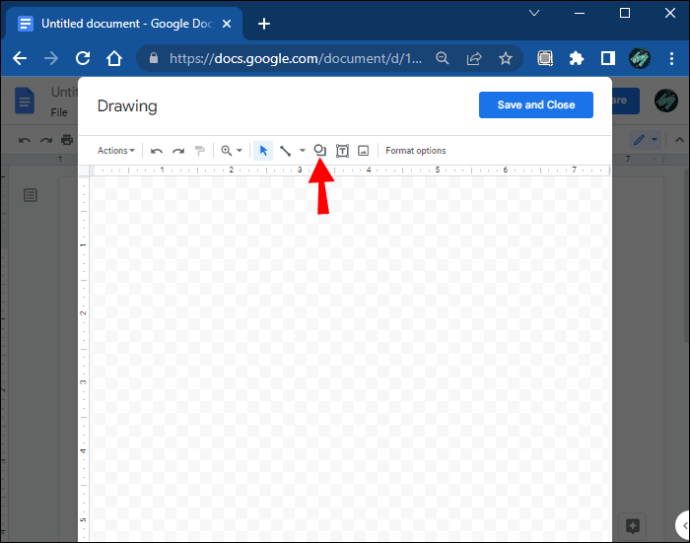
Task: Click the address bar zoom icon
Action: [x=442, y=58]
